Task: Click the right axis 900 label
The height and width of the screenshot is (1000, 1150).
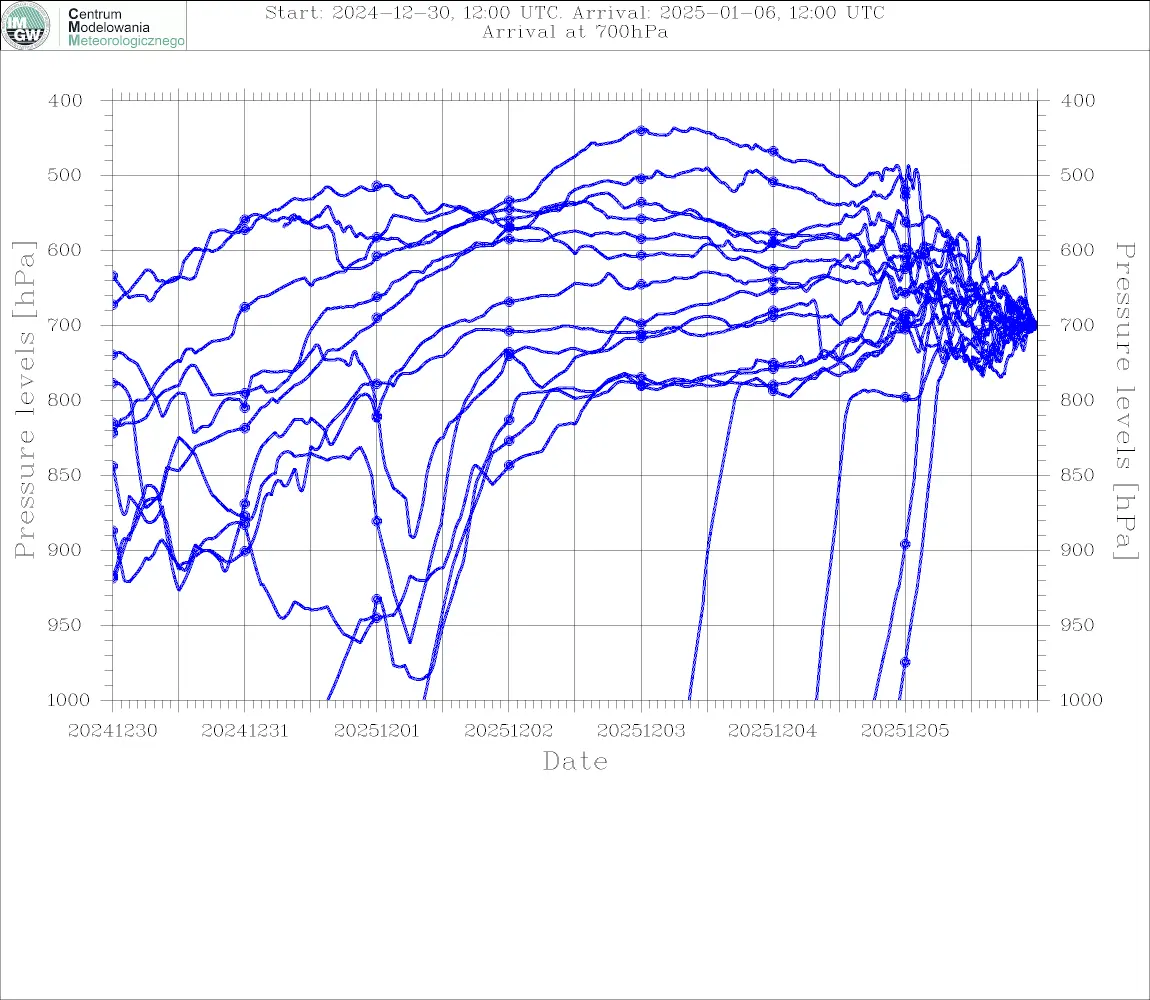Action: tap(1078, 550)
